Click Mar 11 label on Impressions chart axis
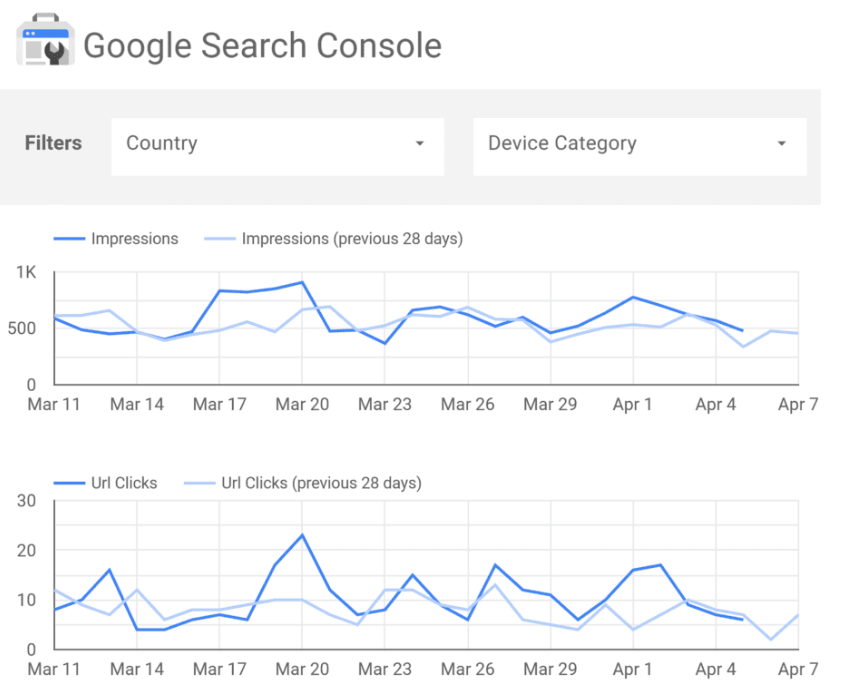The image size is (846, 699). click(54, 405)
